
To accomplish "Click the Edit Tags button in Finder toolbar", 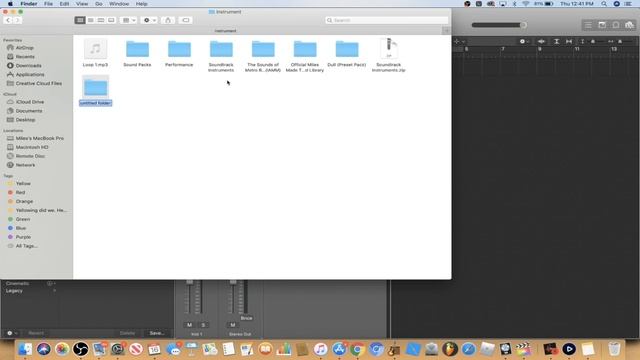I will 185,20.
